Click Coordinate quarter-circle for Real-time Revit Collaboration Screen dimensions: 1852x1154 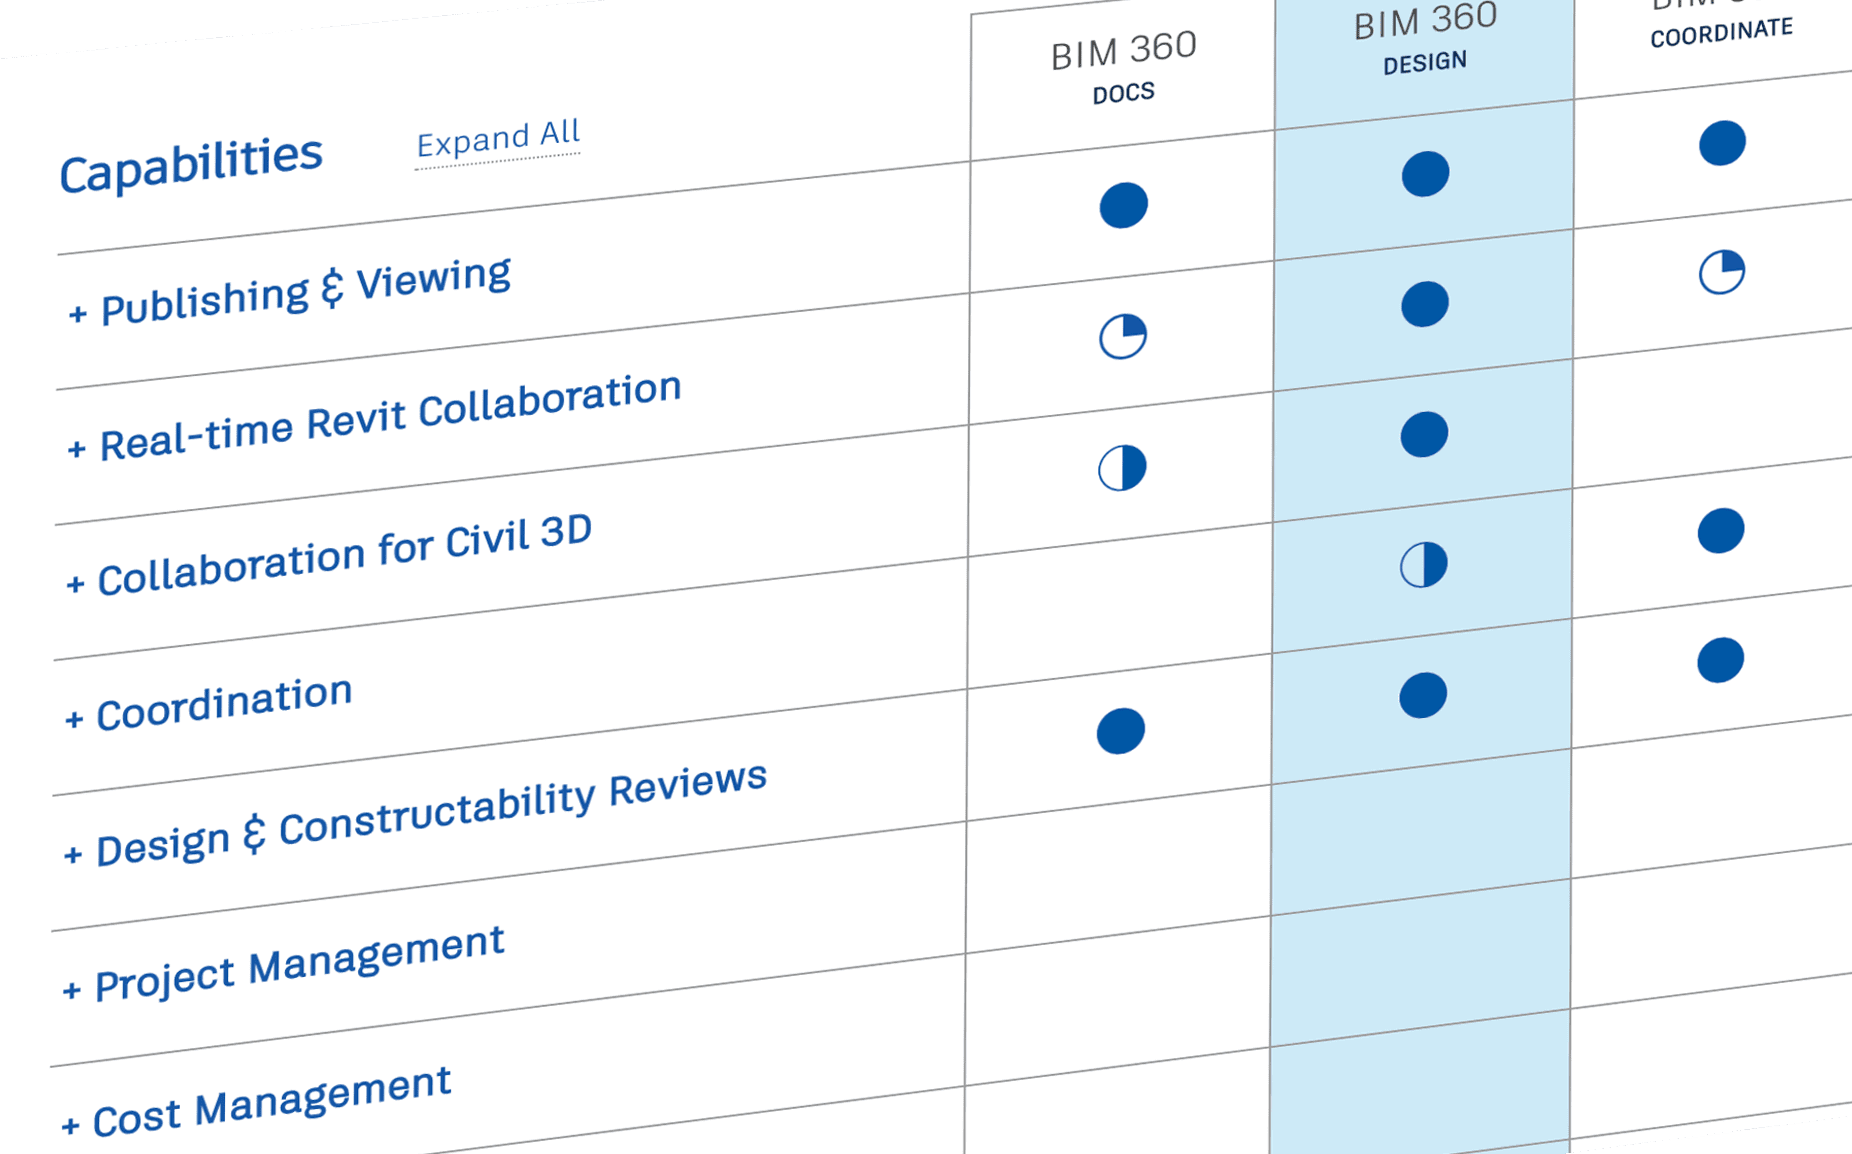coord(1721,272)
